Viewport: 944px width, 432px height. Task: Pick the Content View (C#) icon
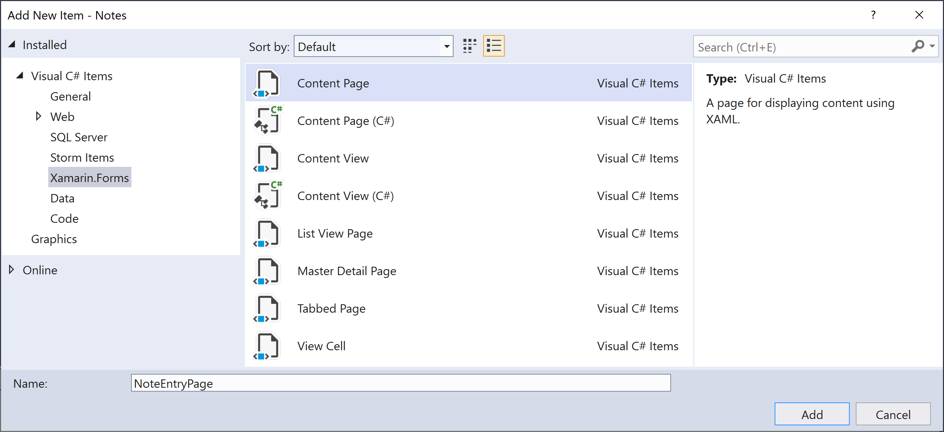267,196
